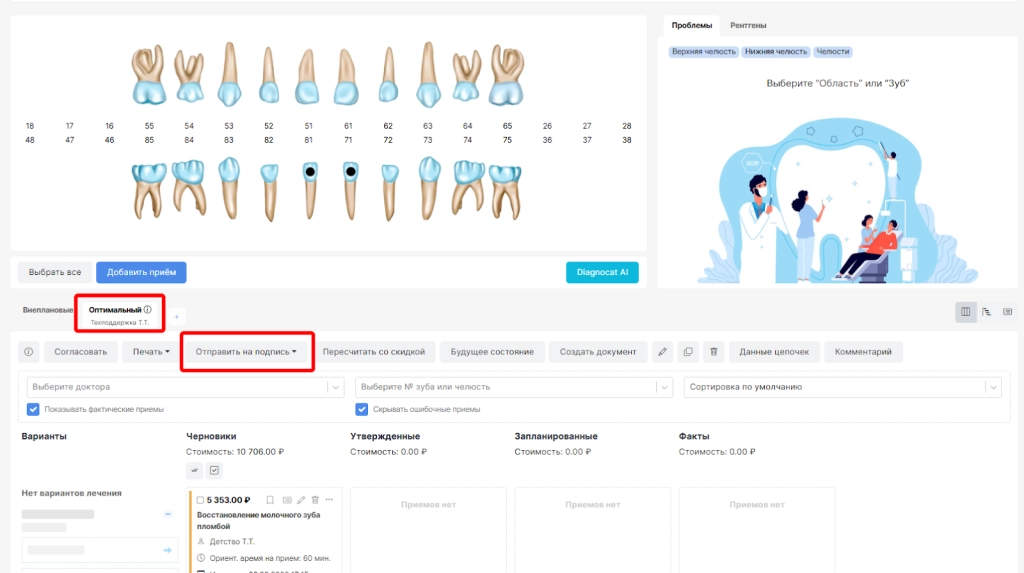This screenshot has width=1024, height=573.
Task: Toggle 'Скрывать ошибочные приемы' checkbox
Action: pyautogui.click(x=362, y=409)
